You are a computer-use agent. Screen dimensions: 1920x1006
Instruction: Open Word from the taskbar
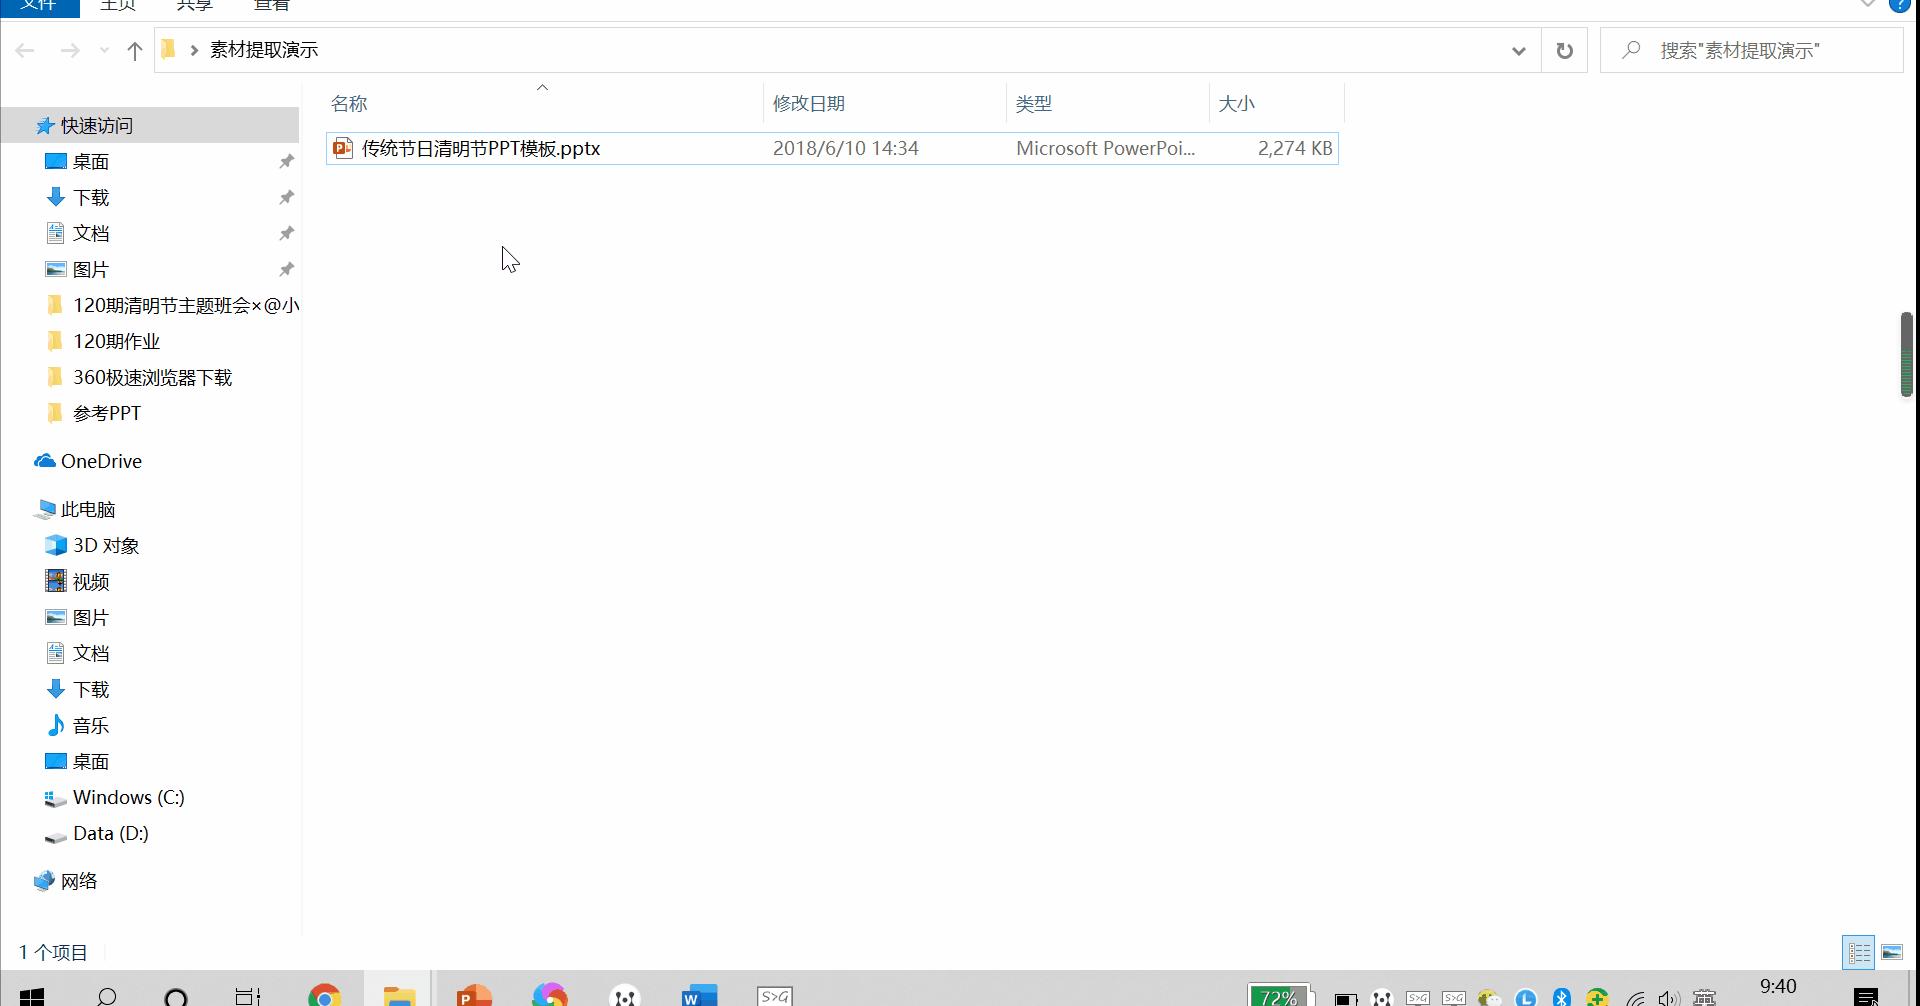click(x=699, y=995)
